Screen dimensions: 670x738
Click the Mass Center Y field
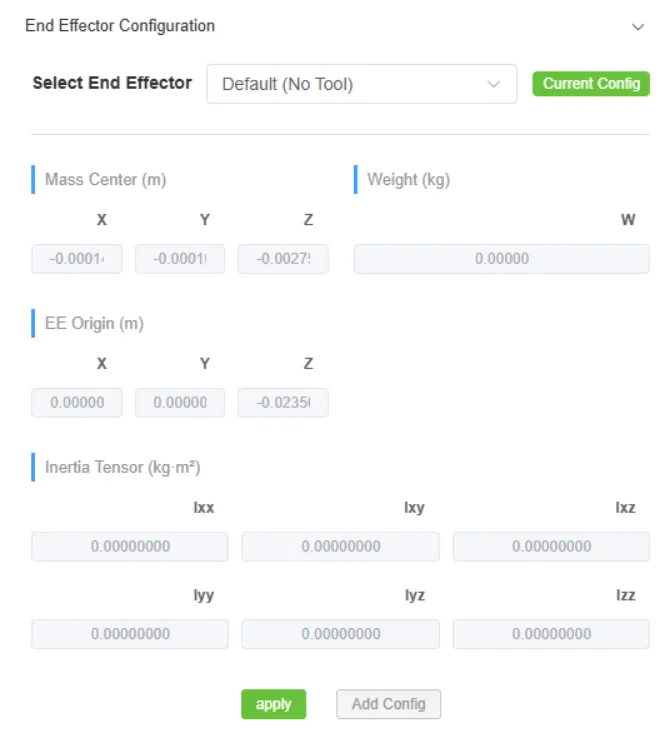point(180,259)
